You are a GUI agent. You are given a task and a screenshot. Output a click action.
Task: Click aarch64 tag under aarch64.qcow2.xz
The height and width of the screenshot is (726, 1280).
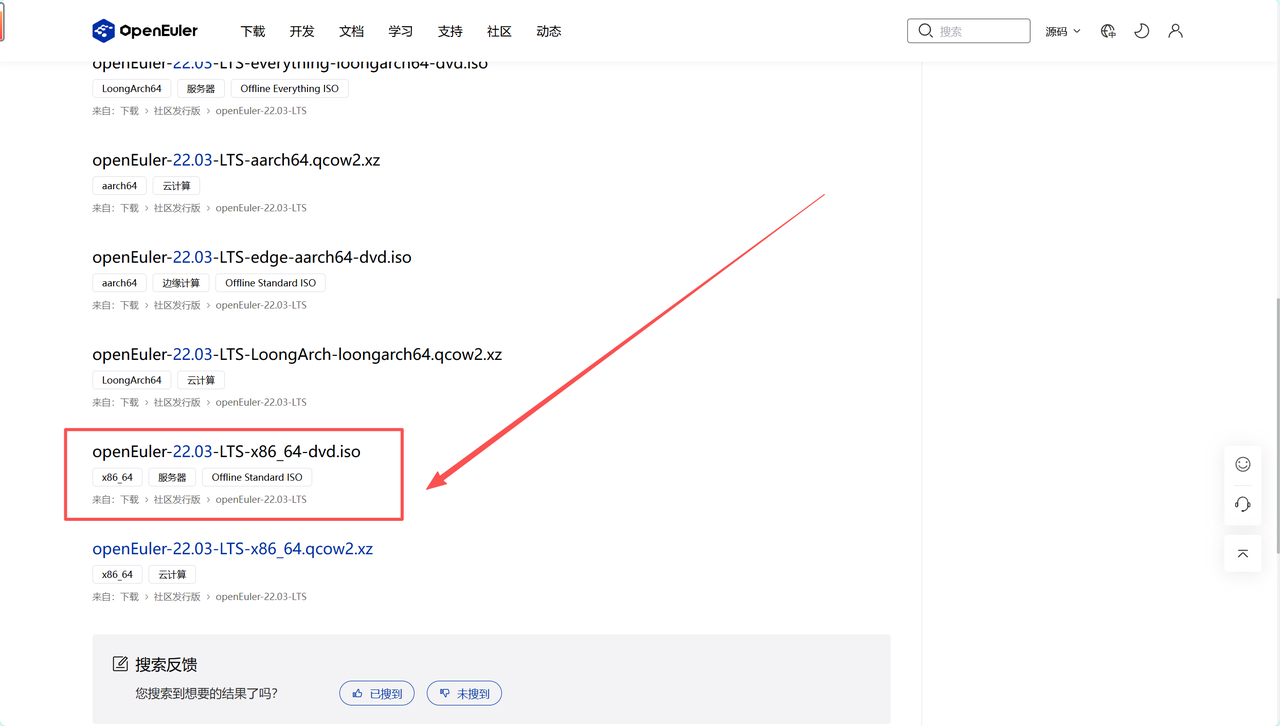pyautogui.click(x=119, y=186)
